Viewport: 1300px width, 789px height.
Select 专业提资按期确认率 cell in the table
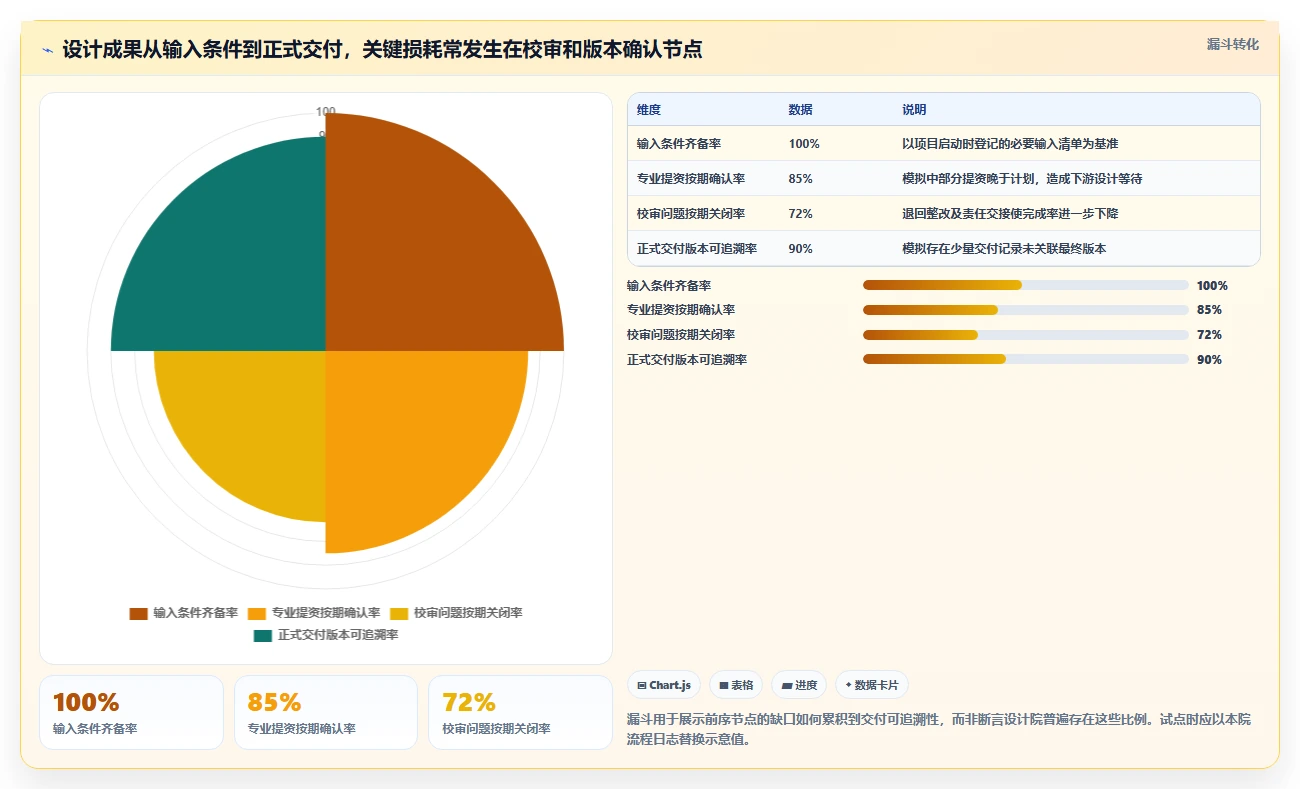click(691, 179)
